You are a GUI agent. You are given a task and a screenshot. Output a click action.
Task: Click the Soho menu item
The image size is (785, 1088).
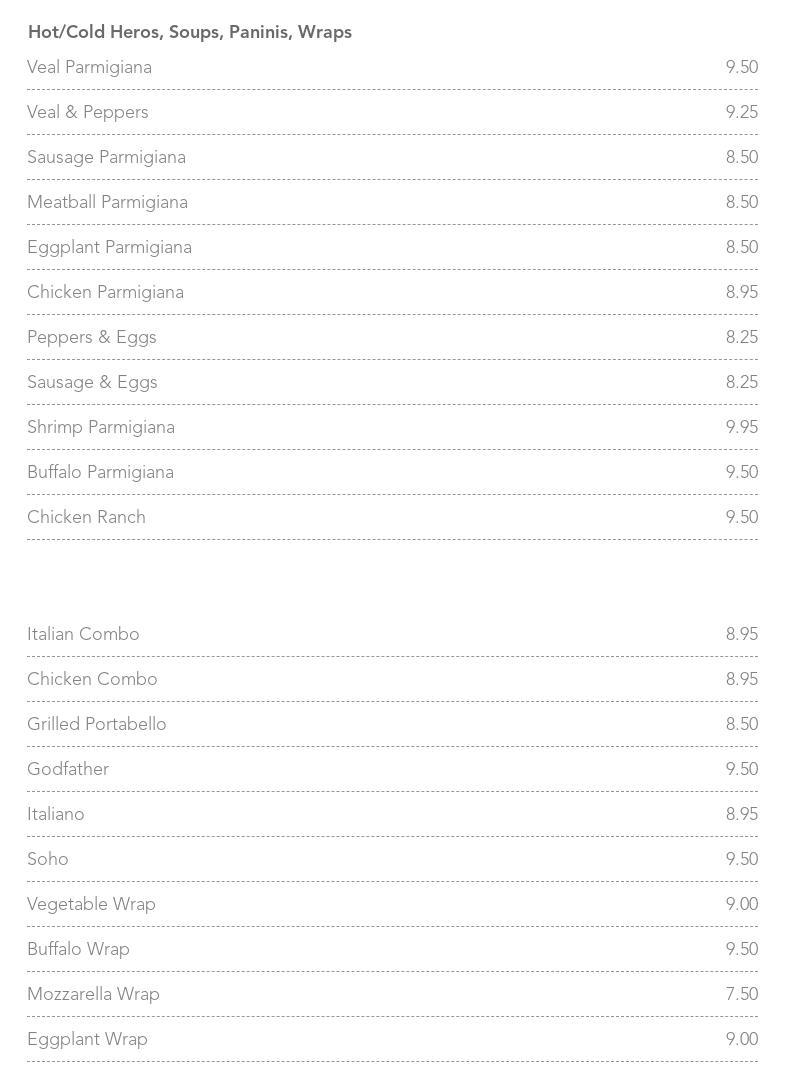pos(48,859)
